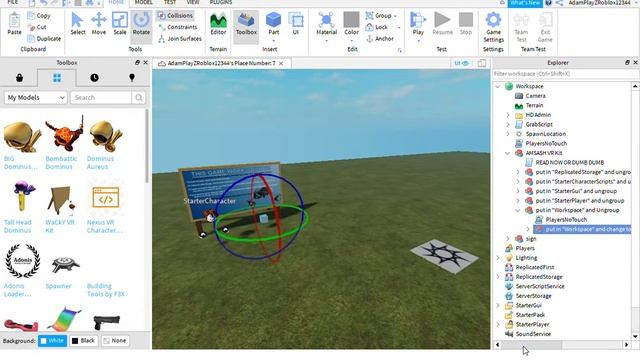This screenshot has height=360, width=640.
Task: Open Toolbox Creations lightbulb tab
Action: pos(132,78)
